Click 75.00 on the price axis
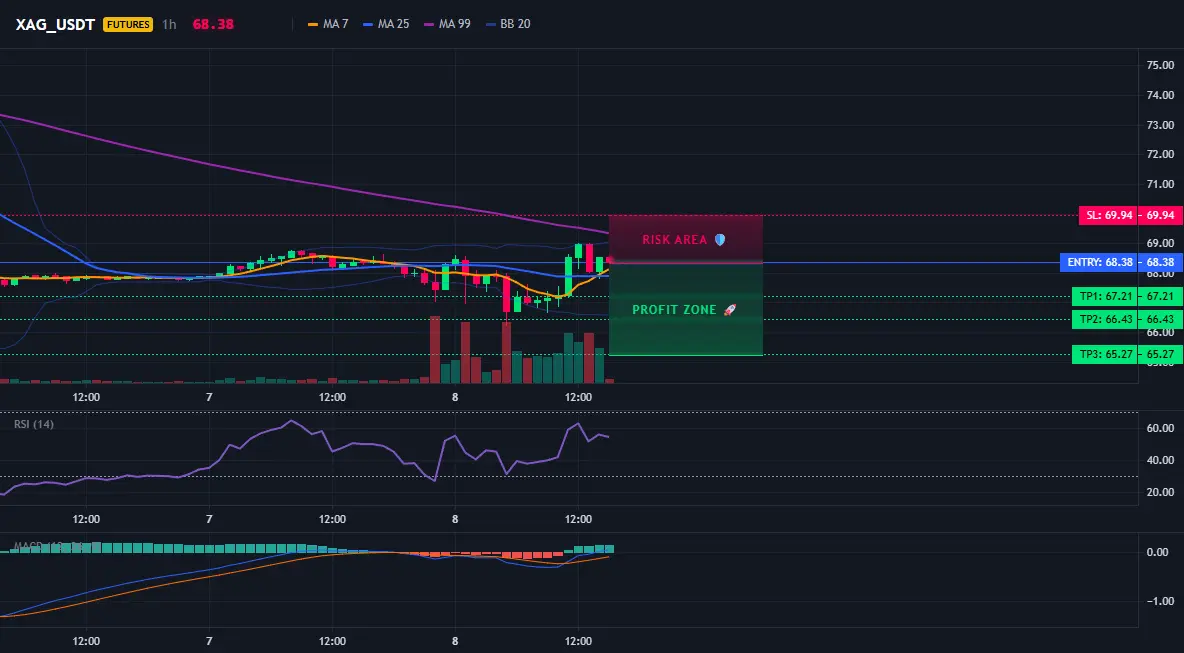 pos(1160,66)
